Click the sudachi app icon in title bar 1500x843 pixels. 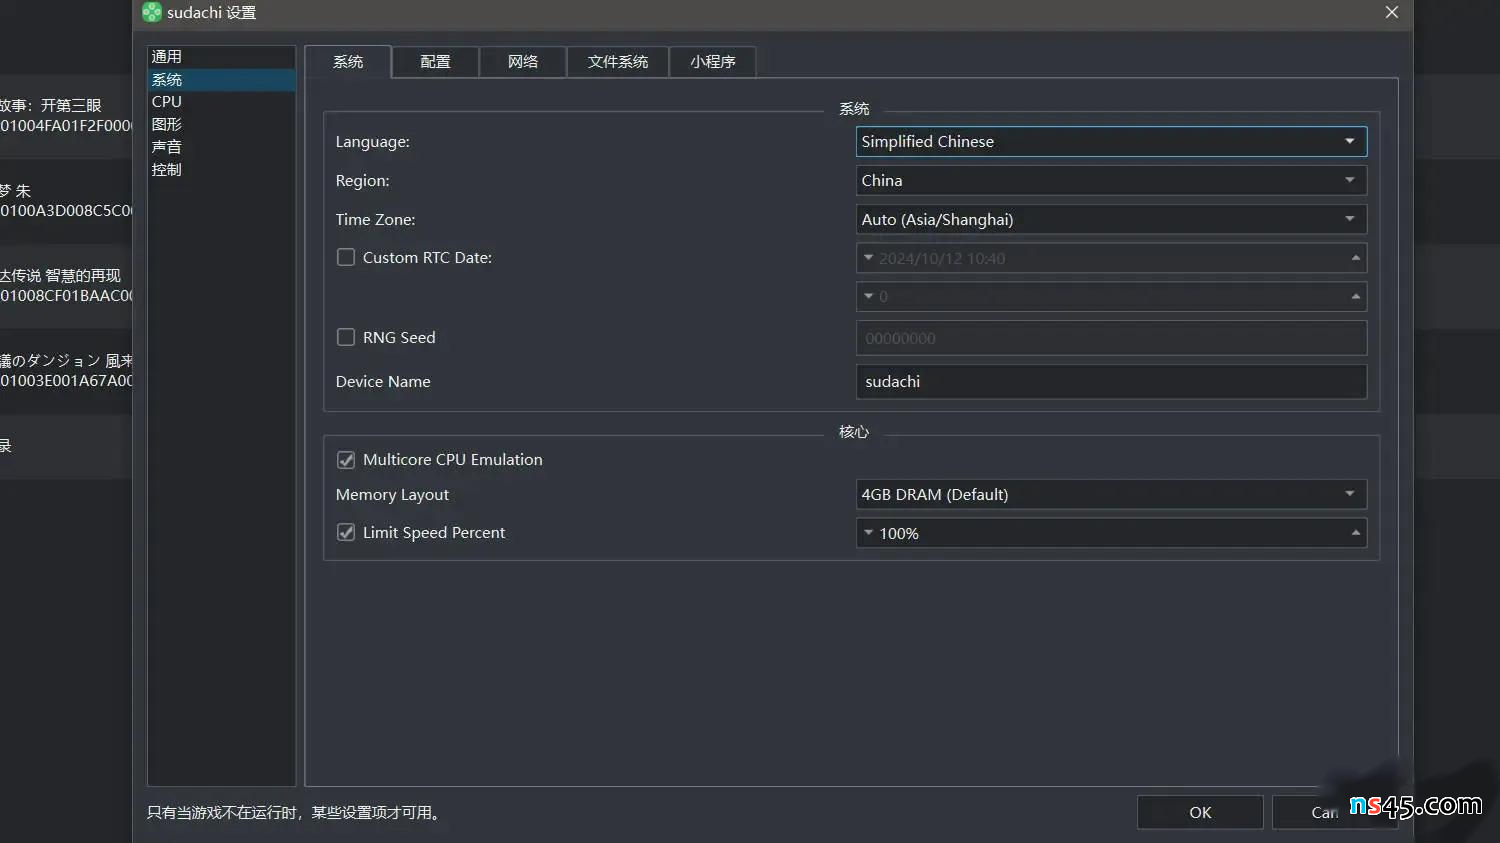click(x=151, y=12)
